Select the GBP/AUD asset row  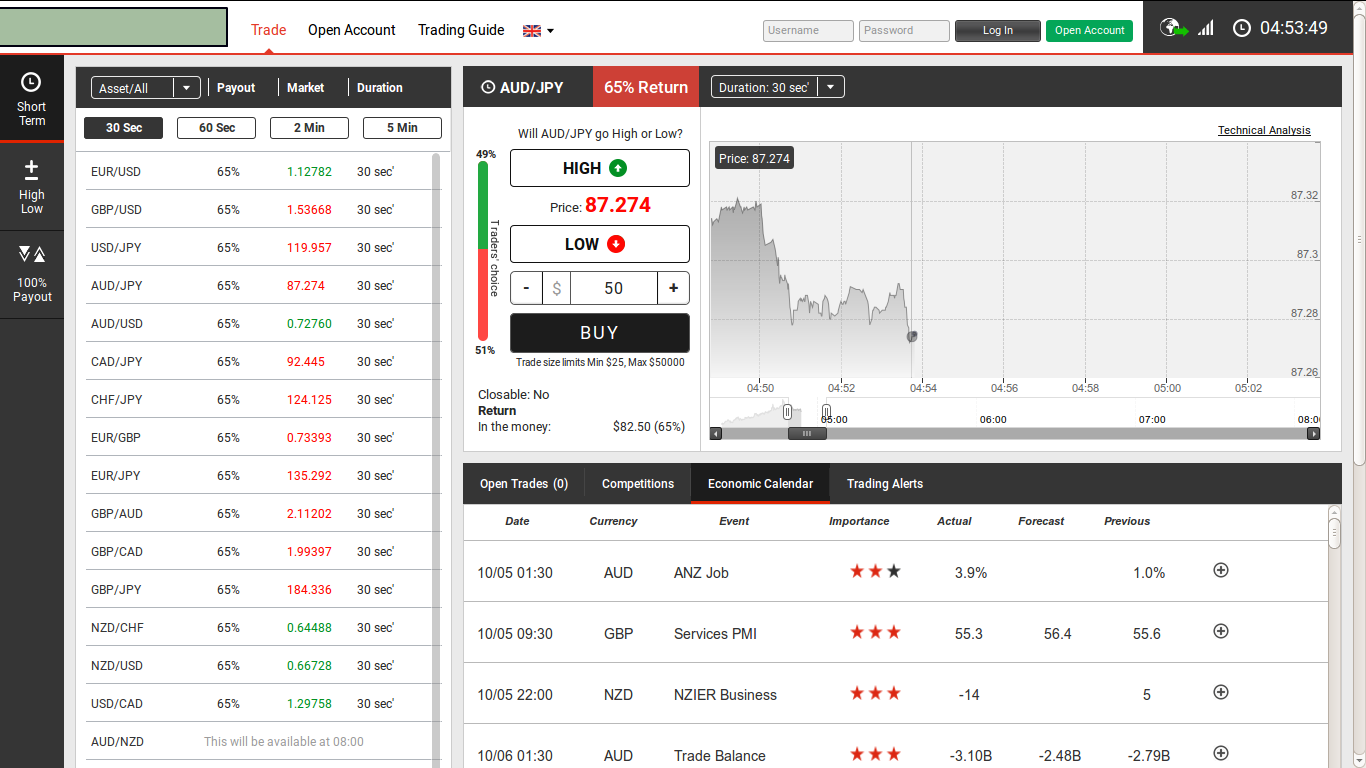click(x=258, y=514)
